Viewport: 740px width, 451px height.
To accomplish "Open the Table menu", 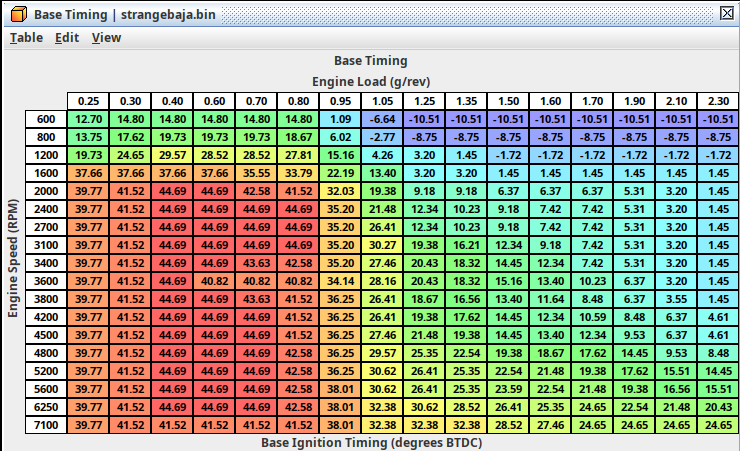I will (26, 38).
